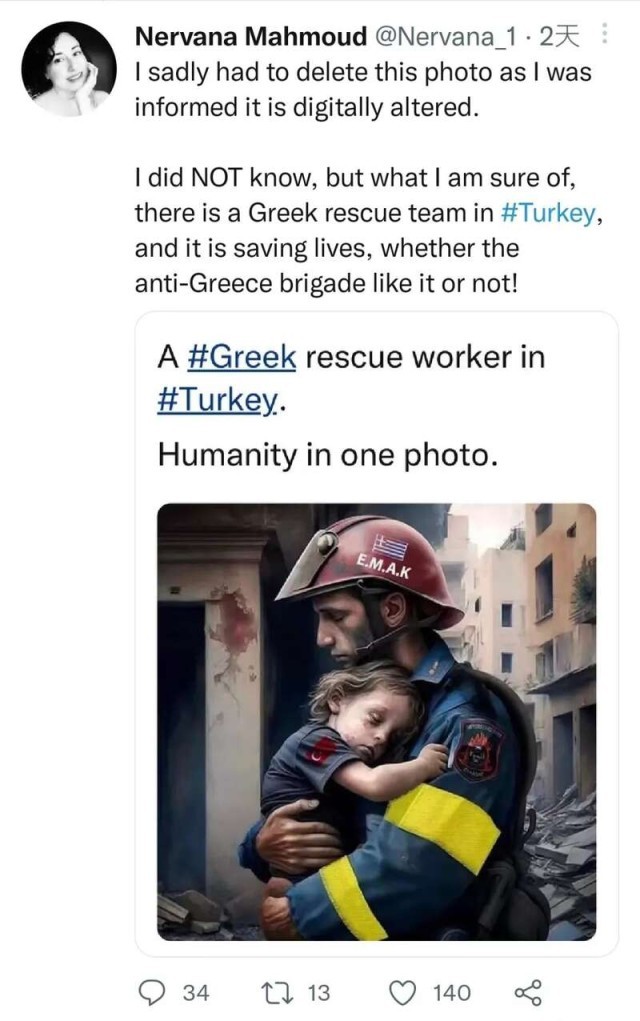This screenshot has height=1021, width=640.
Task: Open the three-dot more options menu
Action: coord(605,34)
